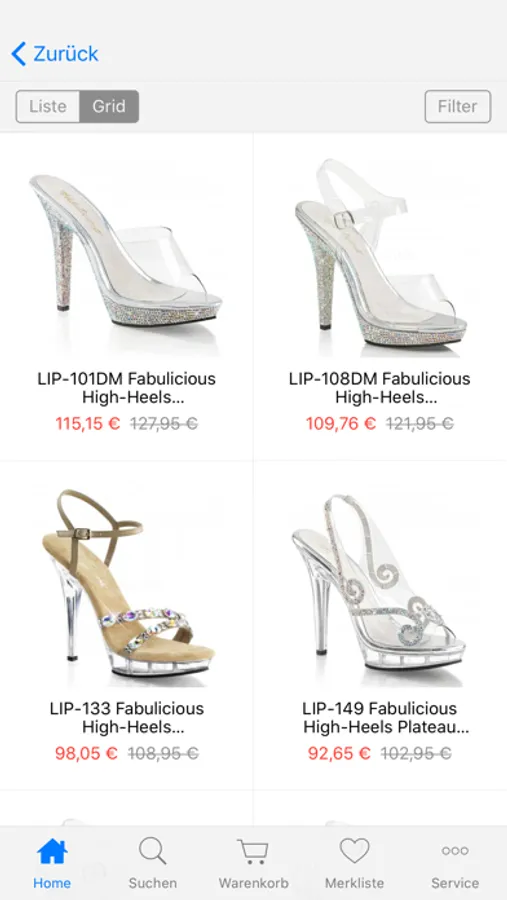Open LIP-108DM Fabulicious product title
Viewport: 507px width, 900px height.
coord(380,387)
